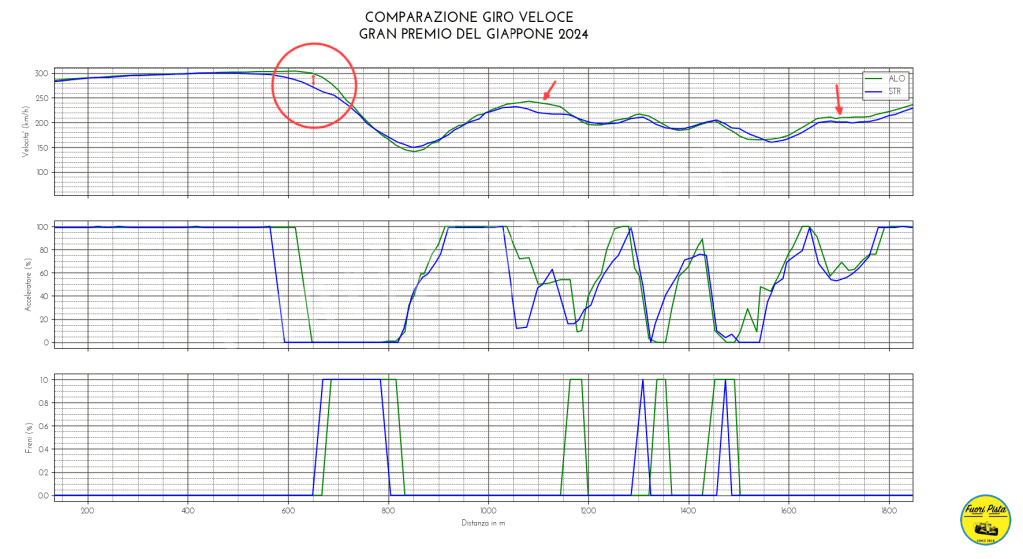
Task: Click the 100 tick on the throttle axis
Action: click(x=42, y=227)
